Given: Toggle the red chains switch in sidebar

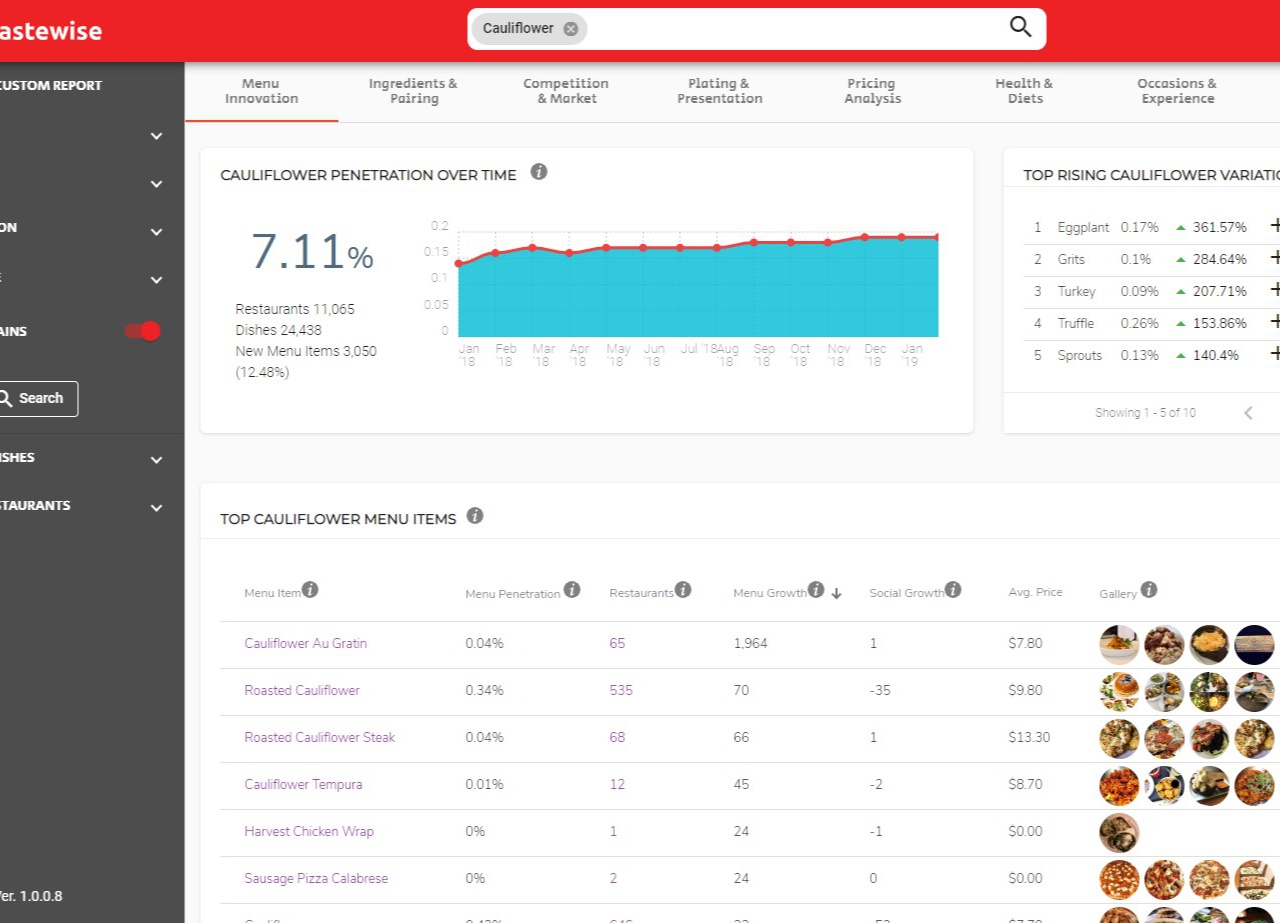Looking at the screenshot, I should pos(142,331).
